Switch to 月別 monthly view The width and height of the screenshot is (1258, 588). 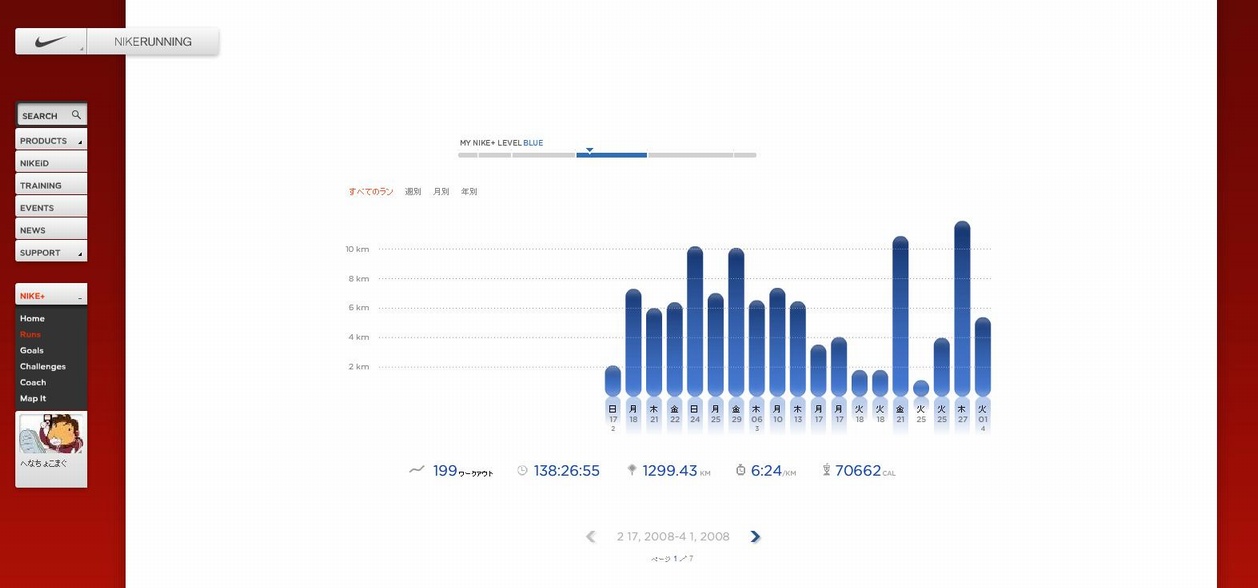point(441,191)
